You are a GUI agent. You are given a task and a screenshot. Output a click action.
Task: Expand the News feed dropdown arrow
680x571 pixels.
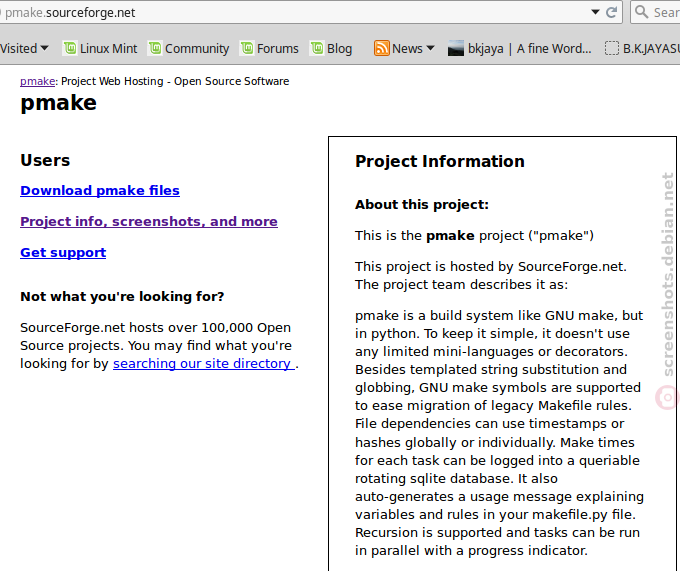[430, 48]
